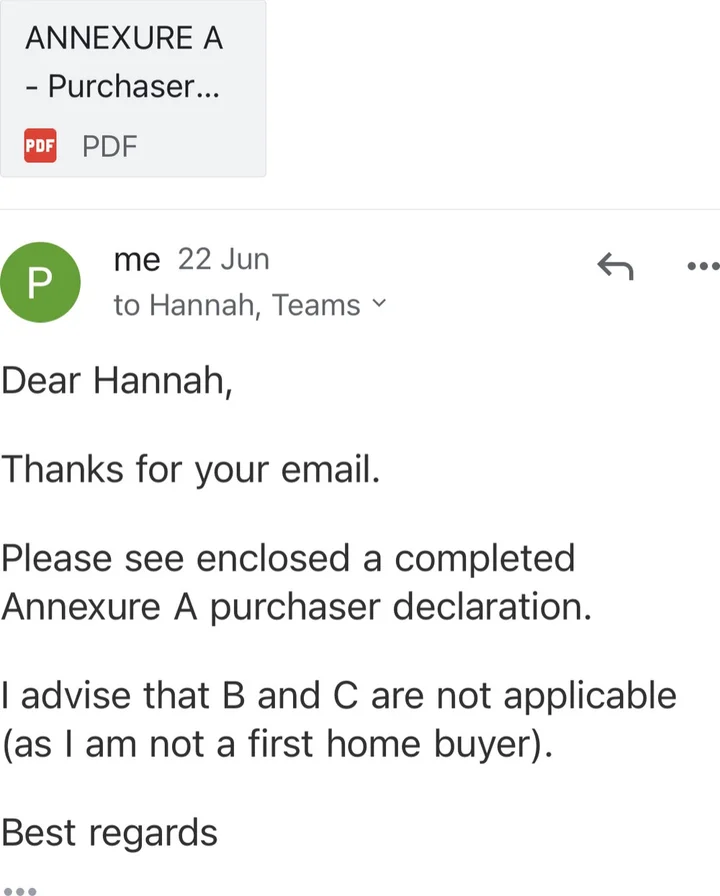Click the '22 Jun' message date
The width and height of the screenshot is (720, 896).
(x=223, y=259)
